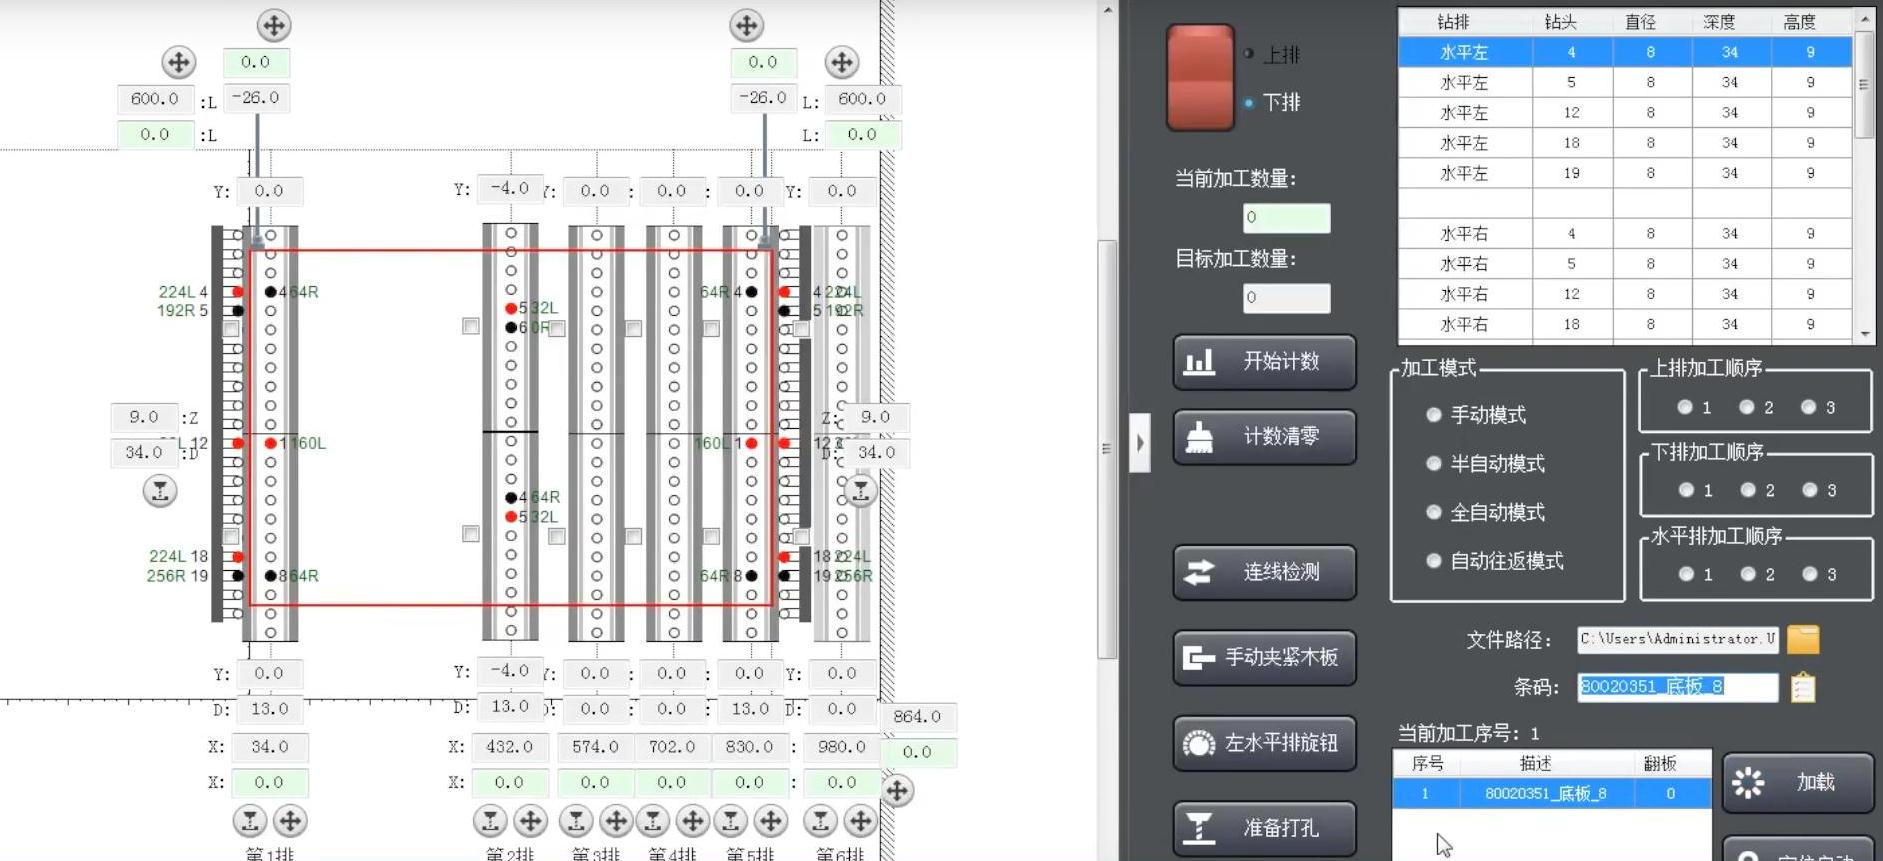Click the left drill icon under Z value 9.0
This screenshot has width=1883, height=861.
pos(160,491)
